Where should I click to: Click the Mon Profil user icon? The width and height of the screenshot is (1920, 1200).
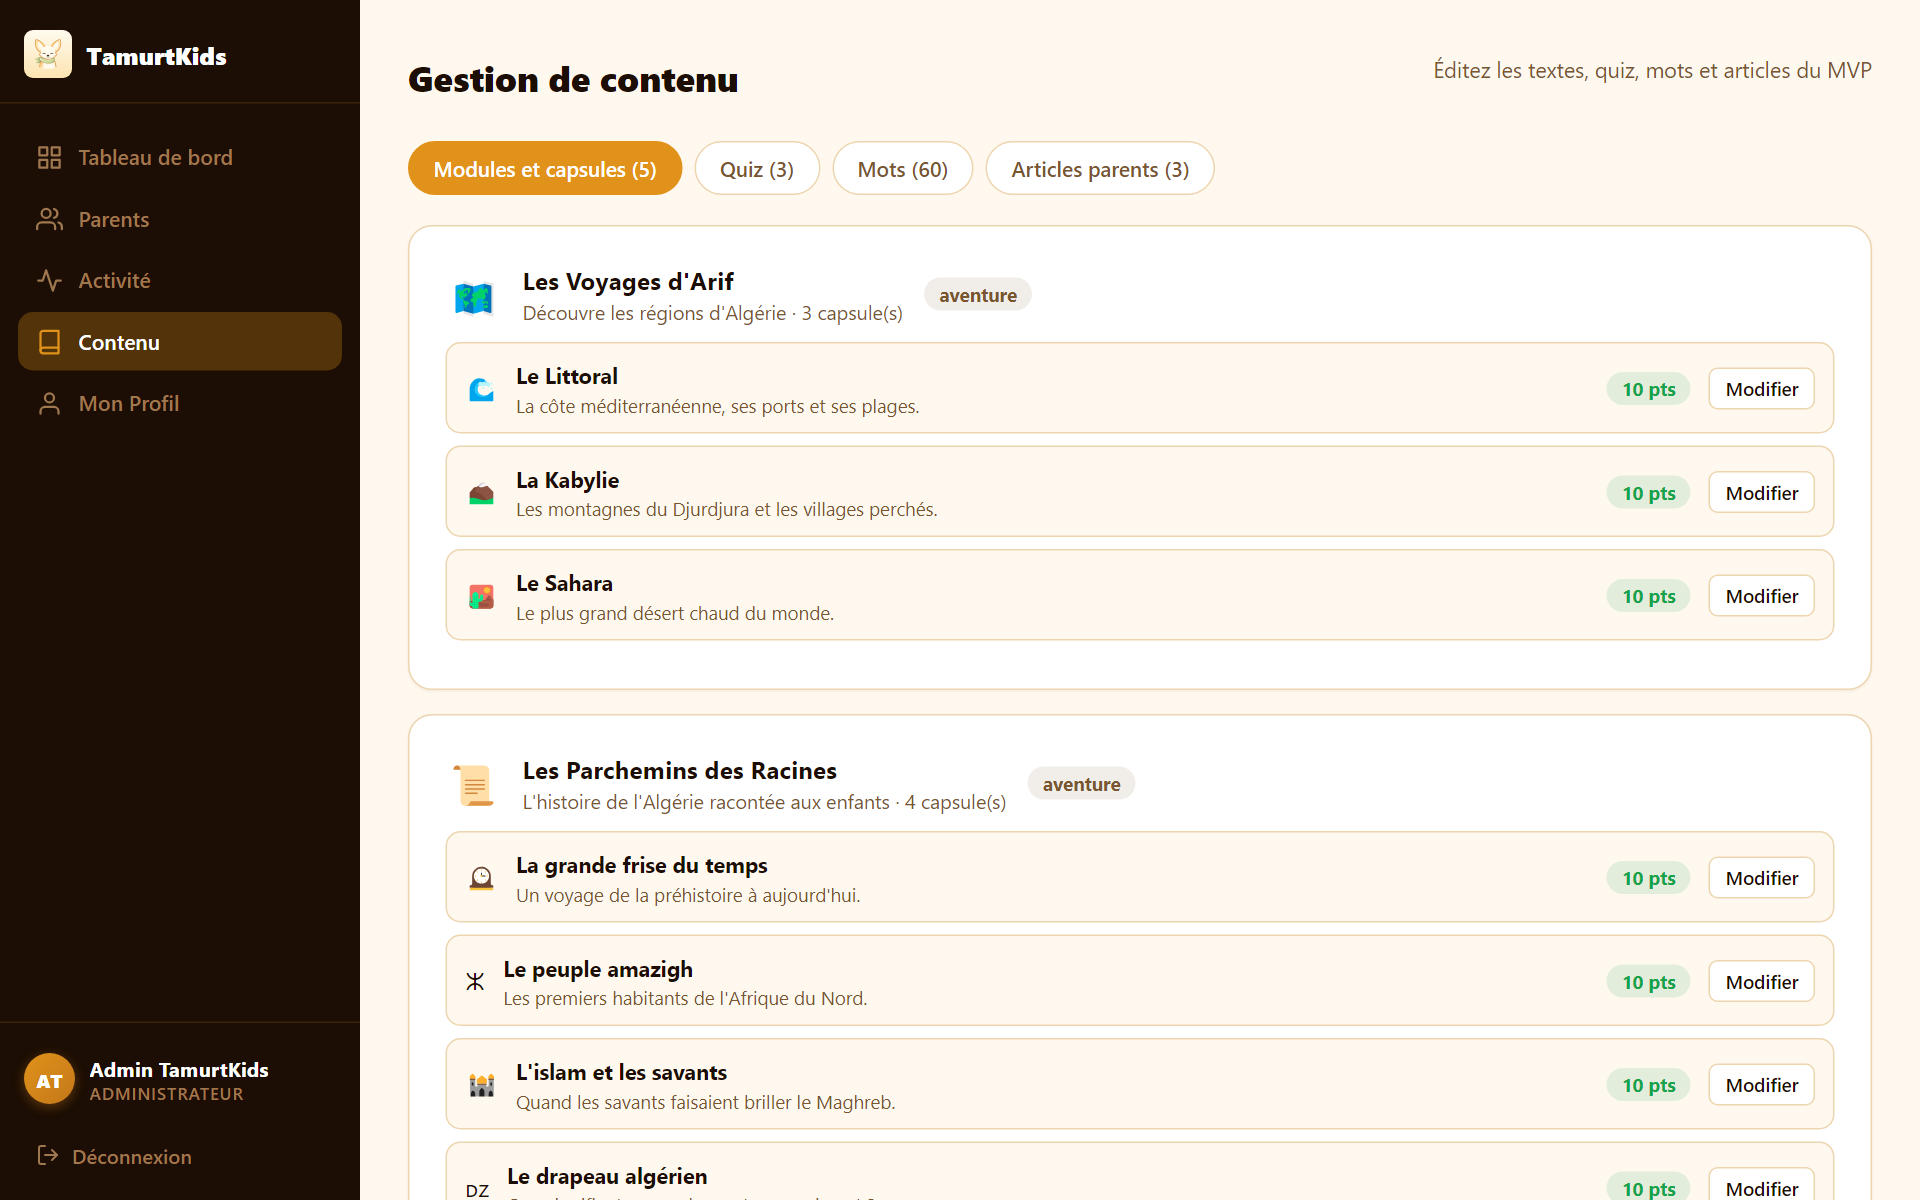coord(49,404)
